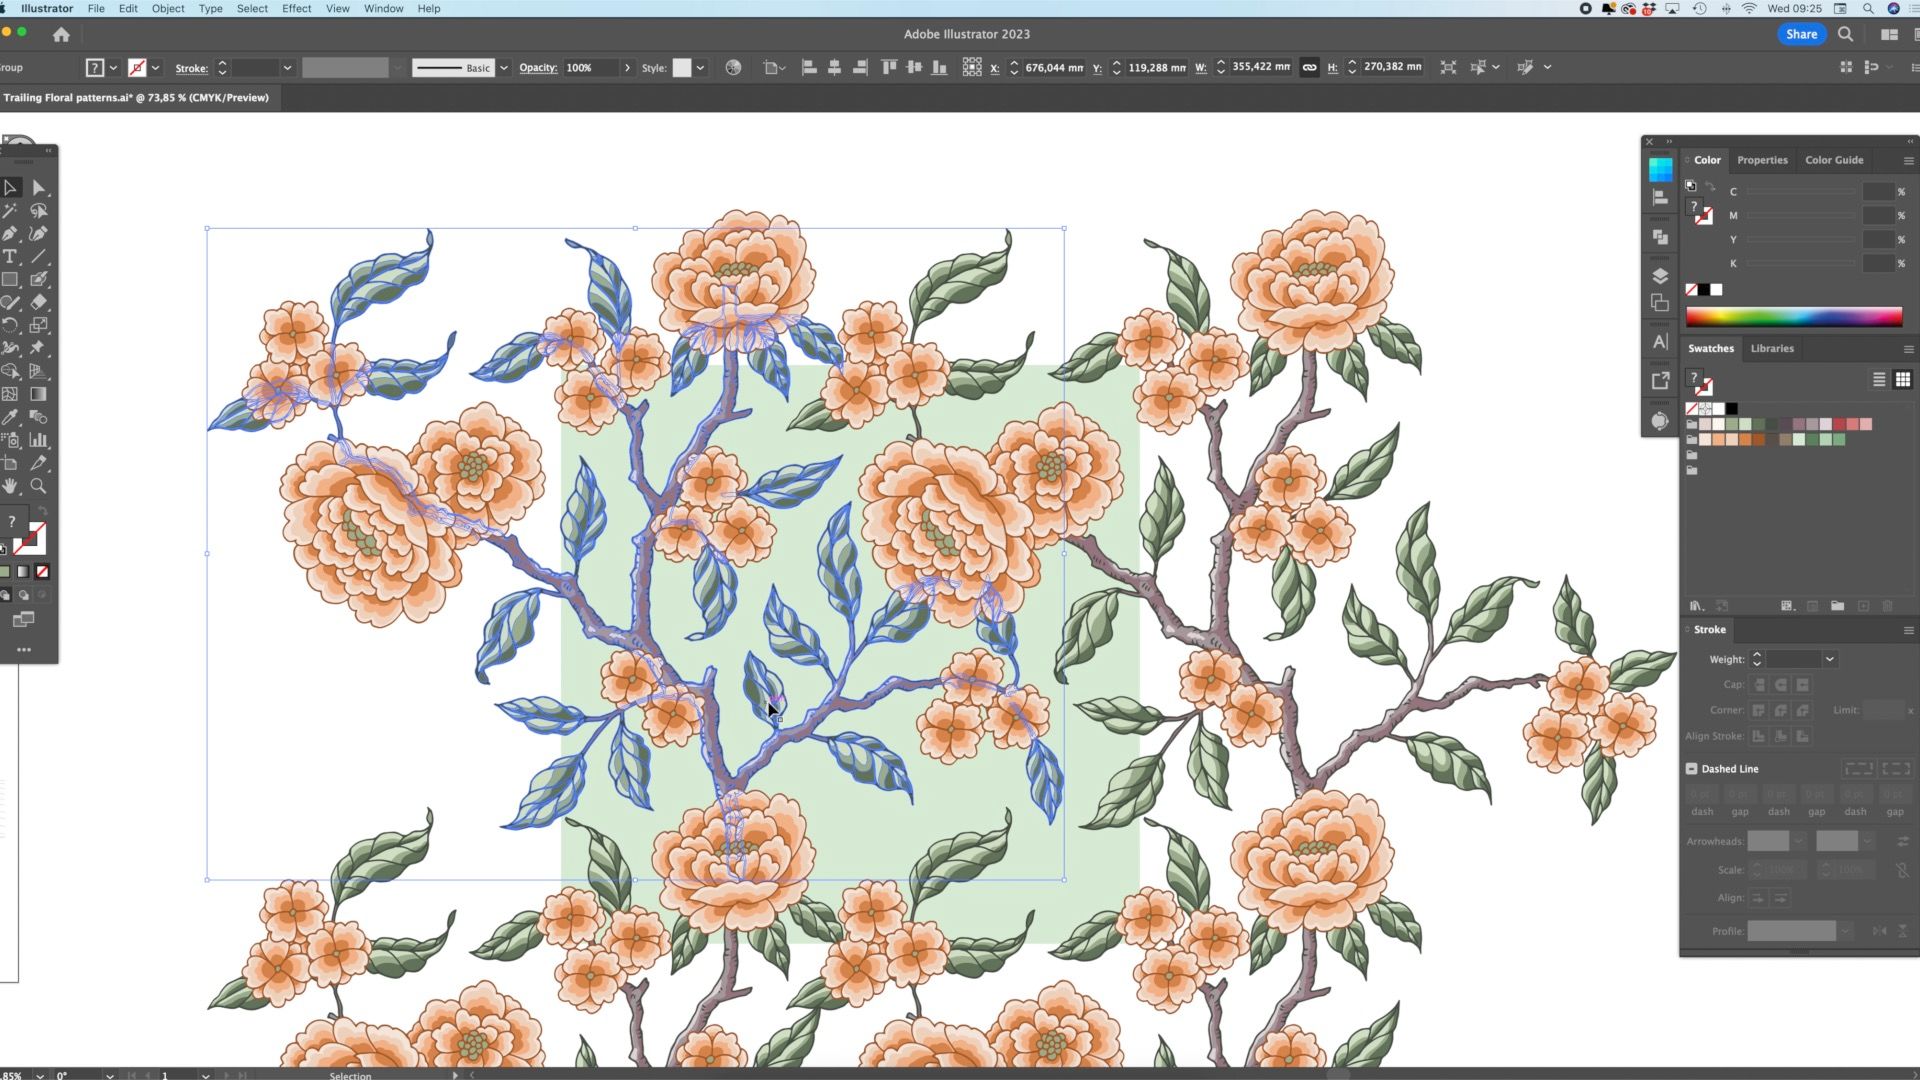Switch to the Properties tab
1920x1080 pixels.
(1762, 160)
